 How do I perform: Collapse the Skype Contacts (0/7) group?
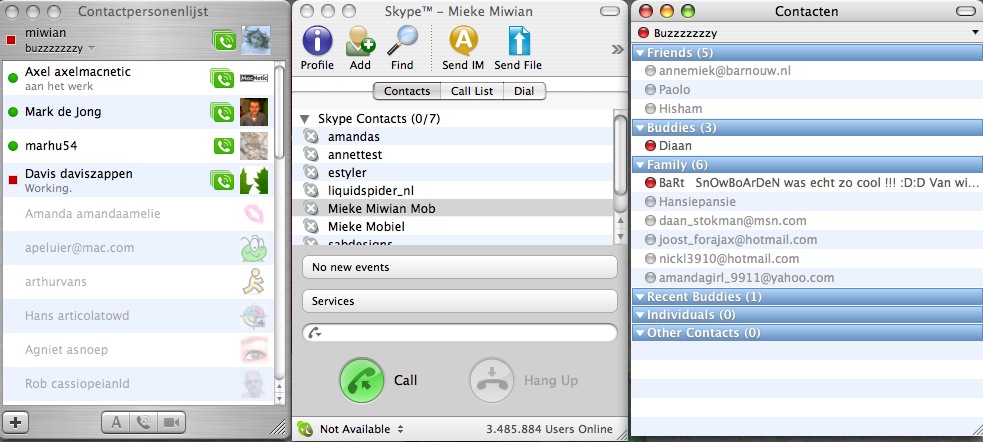tap(305, 118)
